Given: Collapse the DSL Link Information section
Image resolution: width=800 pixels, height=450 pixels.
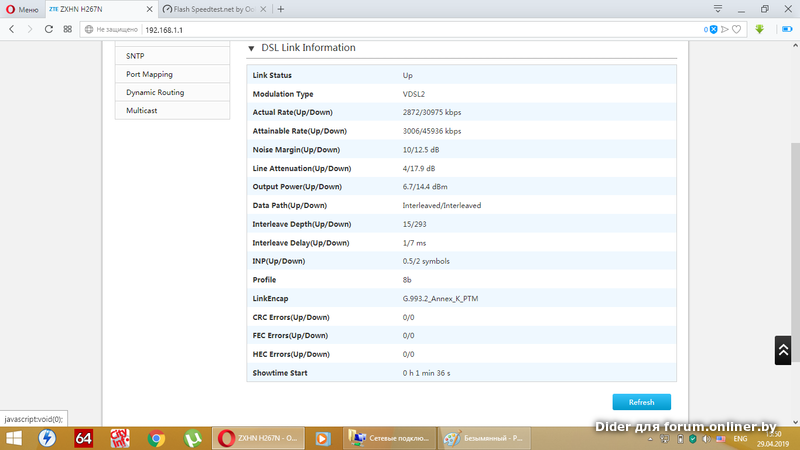Looking at the screenshot, I should click(x=251, y=48).
